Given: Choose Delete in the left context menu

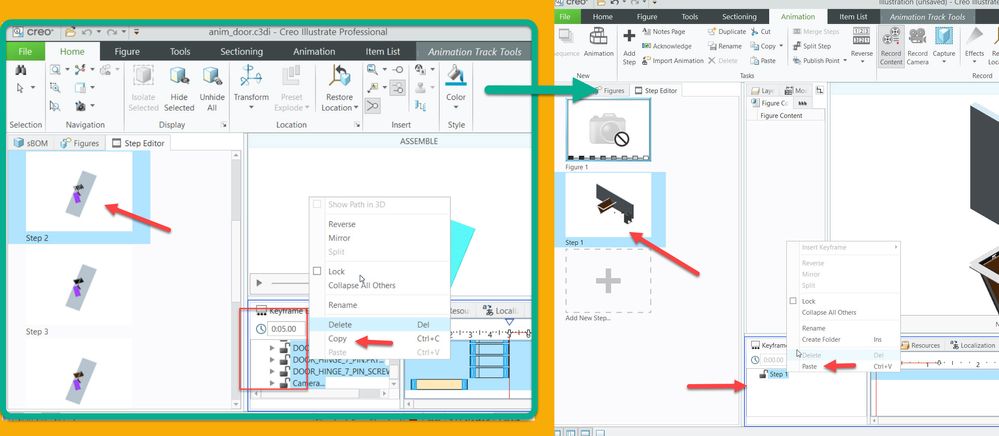Looking at the screenshot, I should tap(340, 324).
